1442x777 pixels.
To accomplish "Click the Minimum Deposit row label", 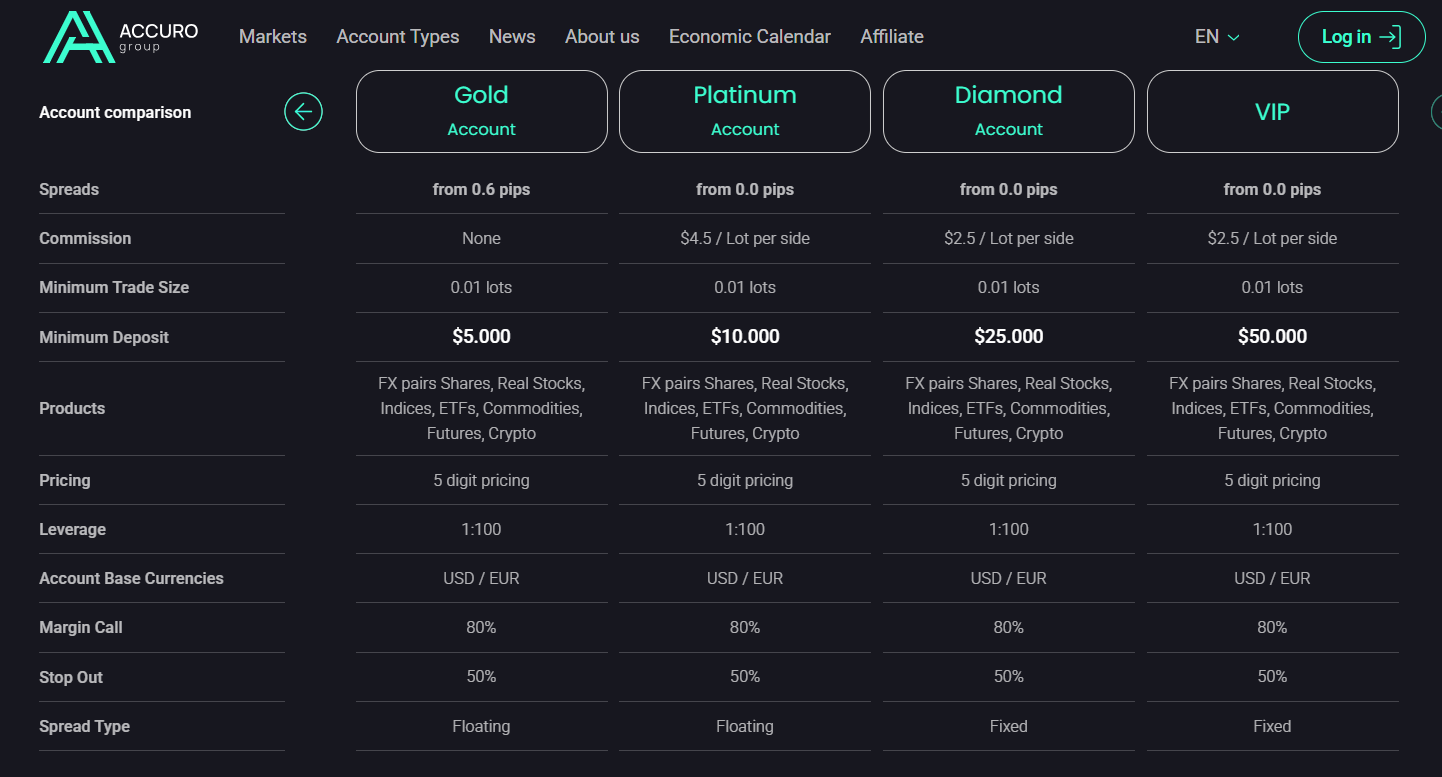I will tap(104, 338).
